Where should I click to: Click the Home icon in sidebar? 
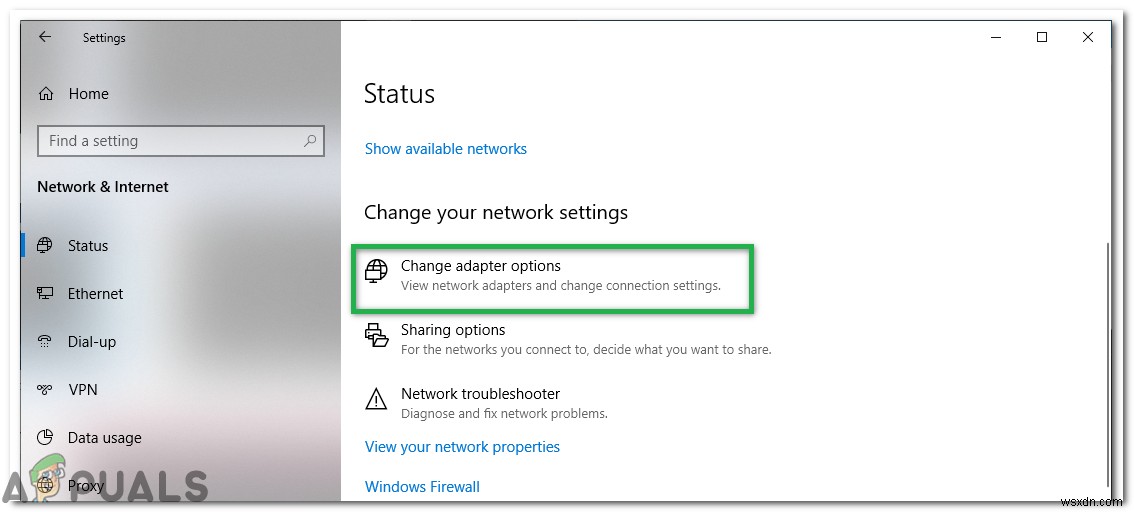pyautogui.click(x=46, y=94)
